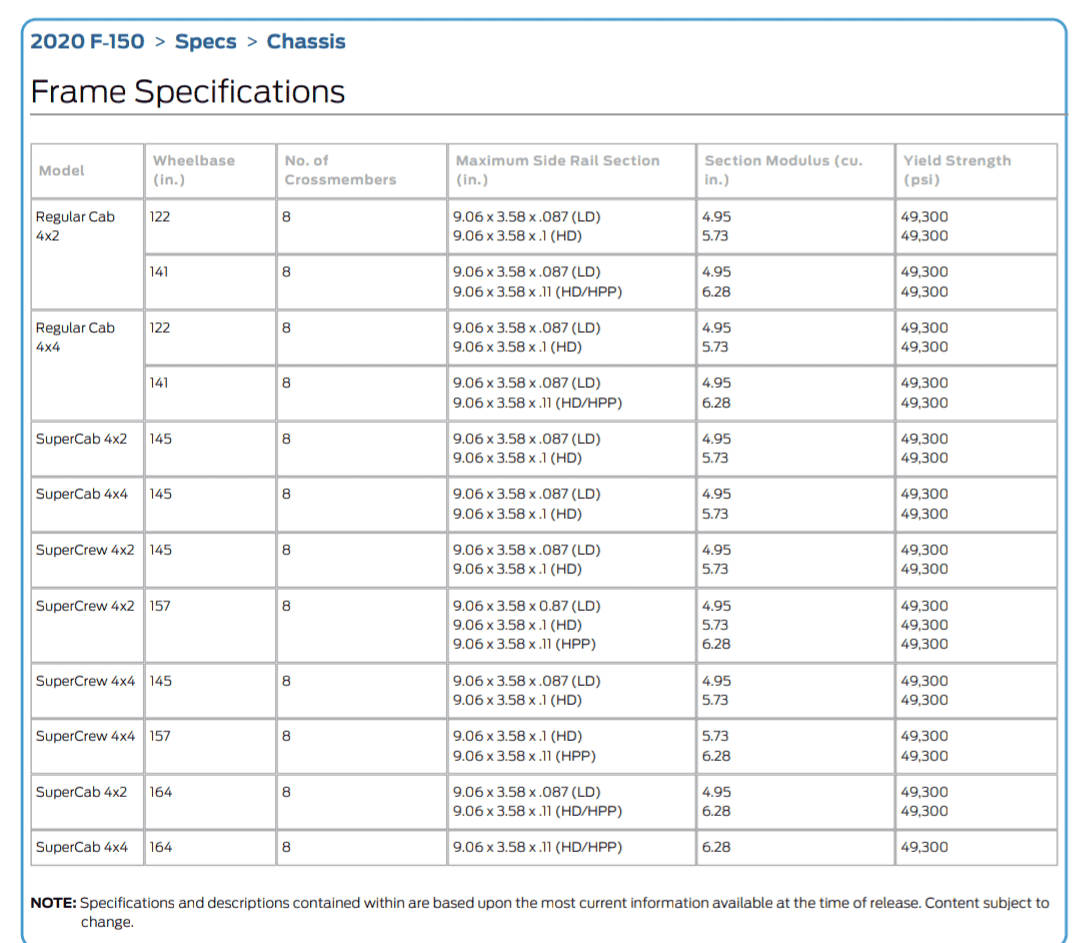Select .1 (HD) rail section for SuperCrew 4x4 157
The image size is (1080, 943).
pyautogui.click(x=517, y=736)
